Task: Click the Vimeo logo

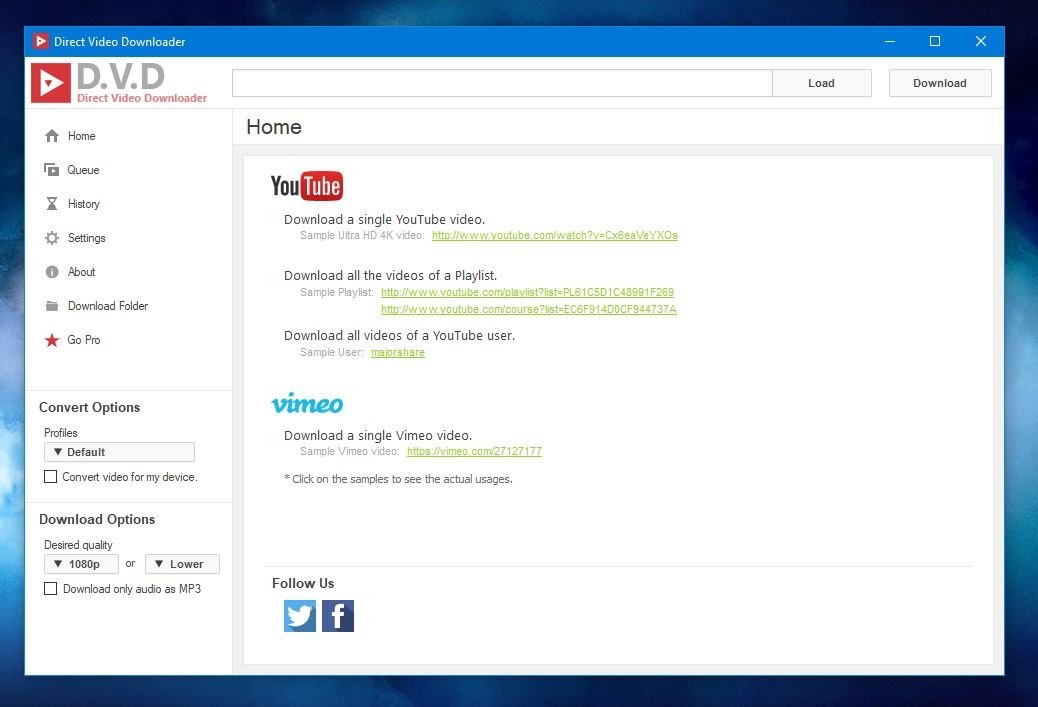Action: [307, 403]
